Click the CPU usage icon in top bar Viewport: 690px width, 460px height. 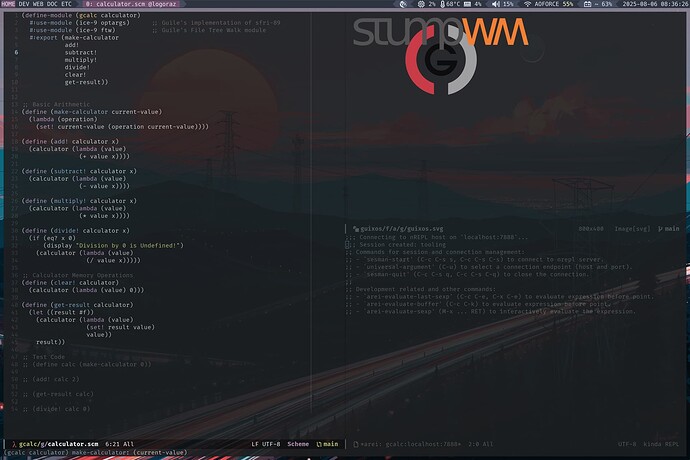(x=421, y=4)
